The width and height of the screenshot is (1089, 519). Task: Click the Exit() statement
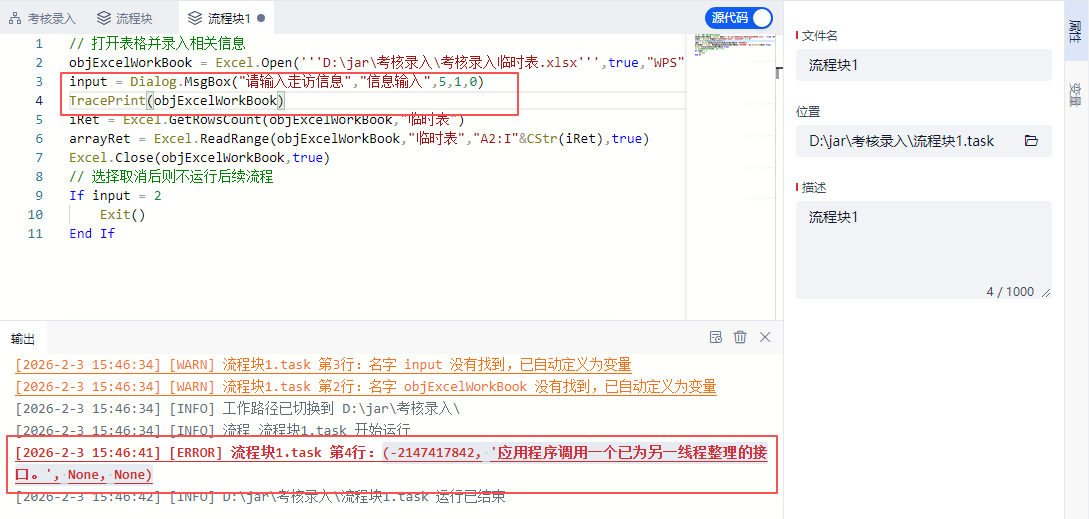tap(123, 214)
